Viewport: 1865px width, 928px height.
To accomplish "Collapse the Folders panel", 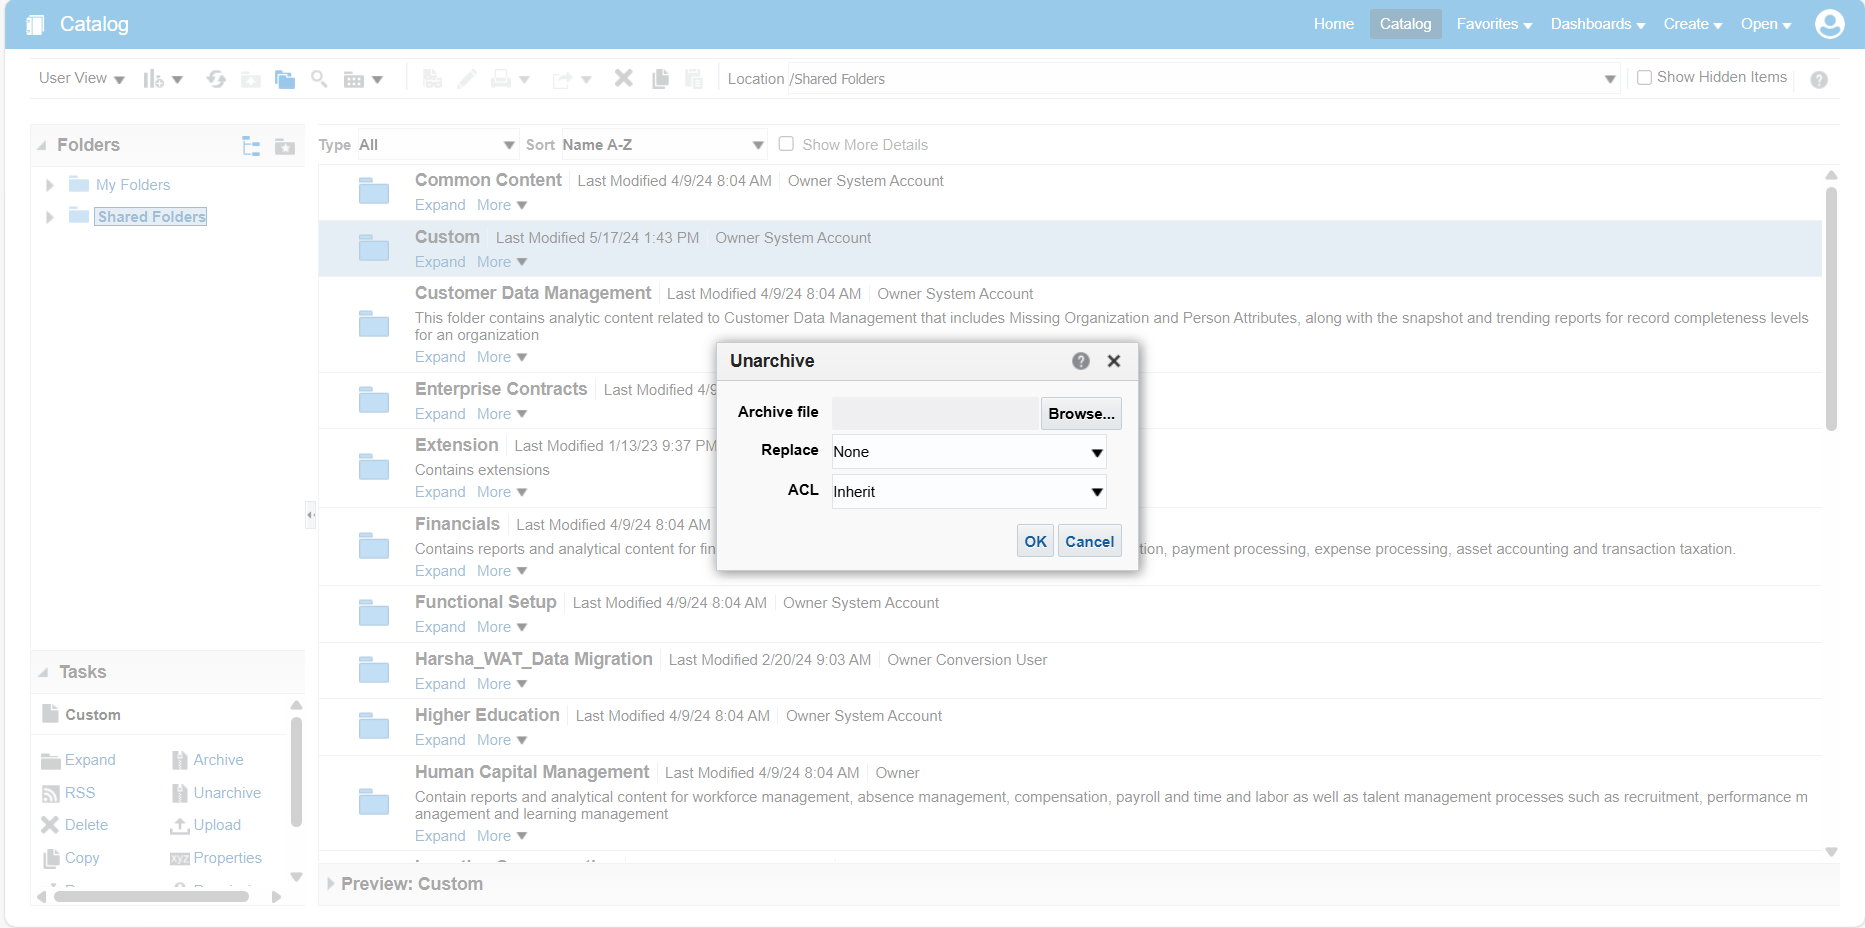I will point(42,146).
